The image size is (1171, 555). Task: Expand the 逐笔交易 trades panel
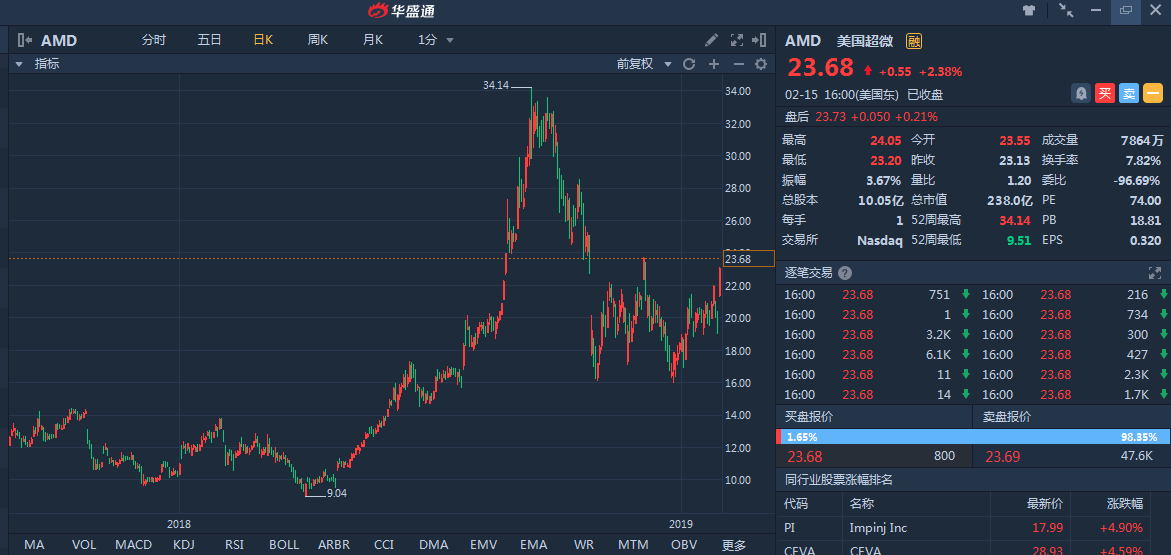[1155, 273]
